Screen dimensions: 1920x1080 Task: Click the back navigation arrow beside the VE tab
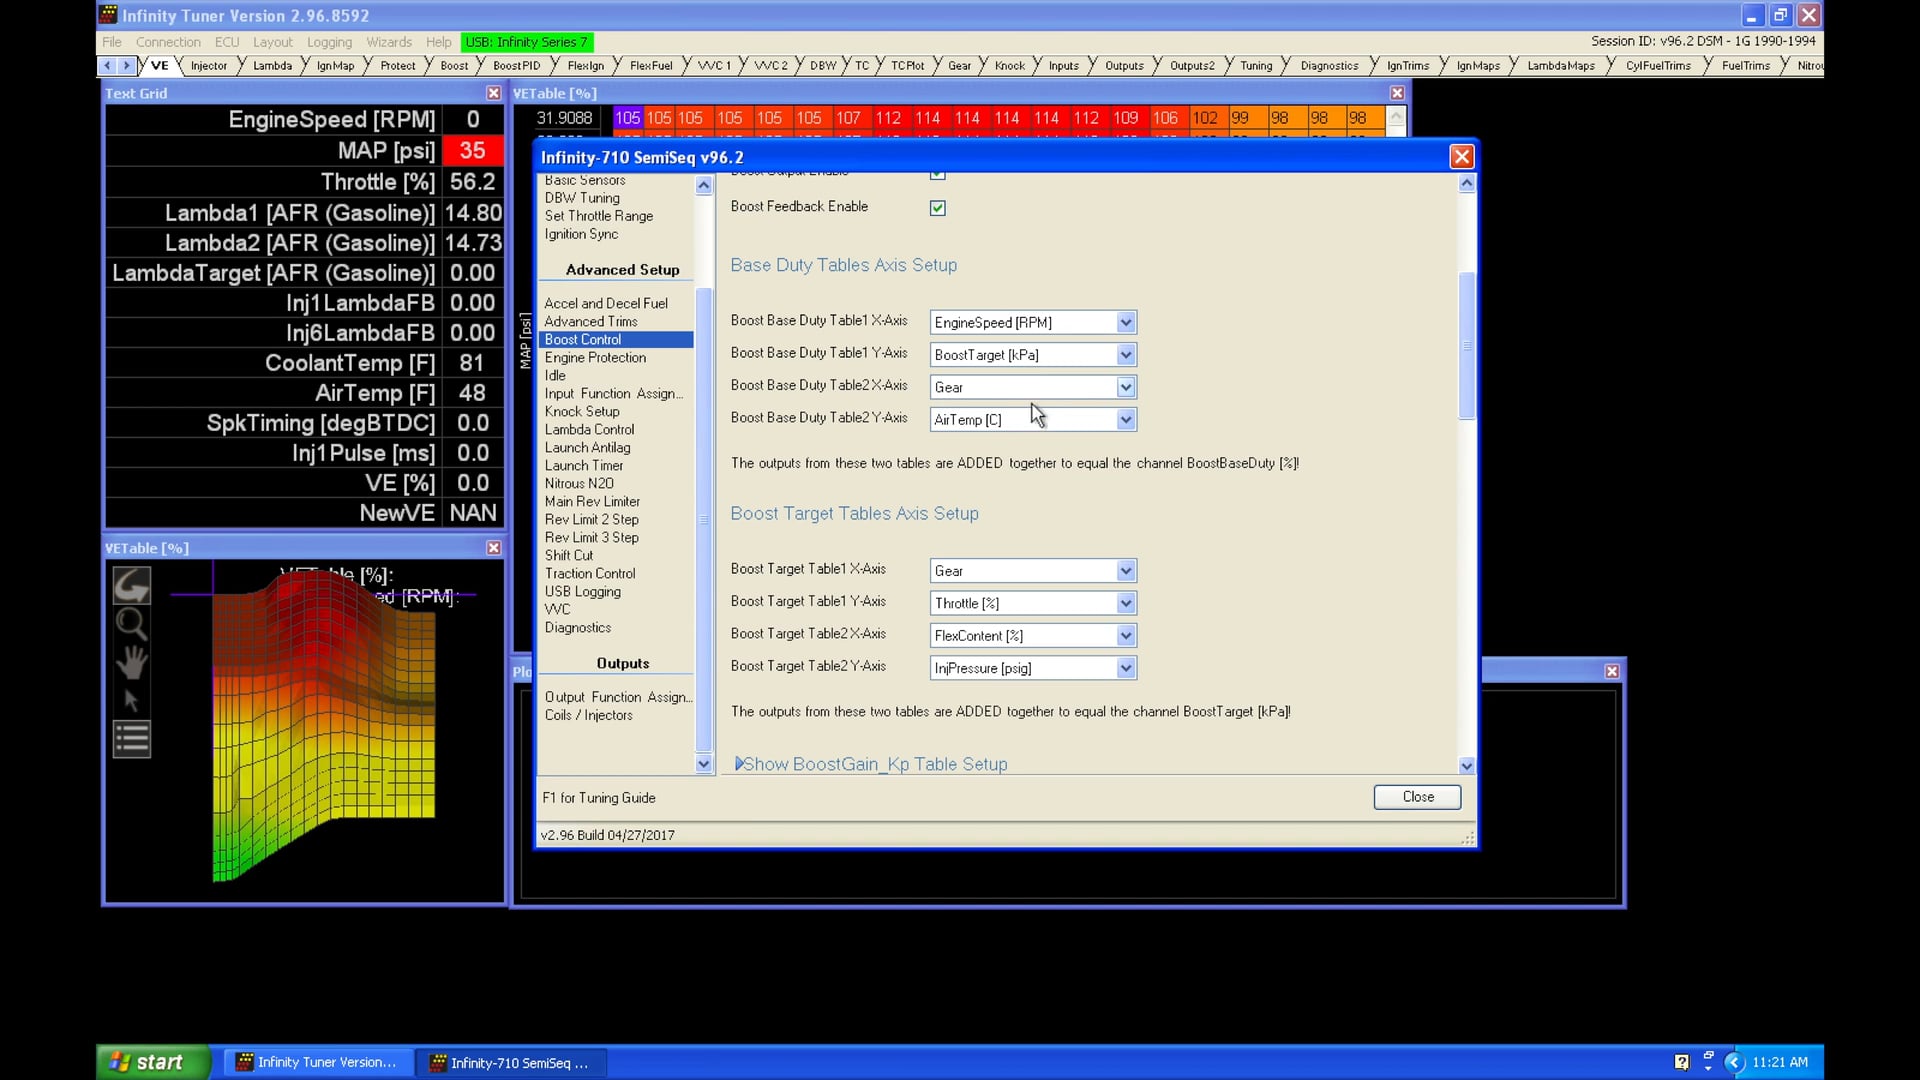tap(107, 65)
